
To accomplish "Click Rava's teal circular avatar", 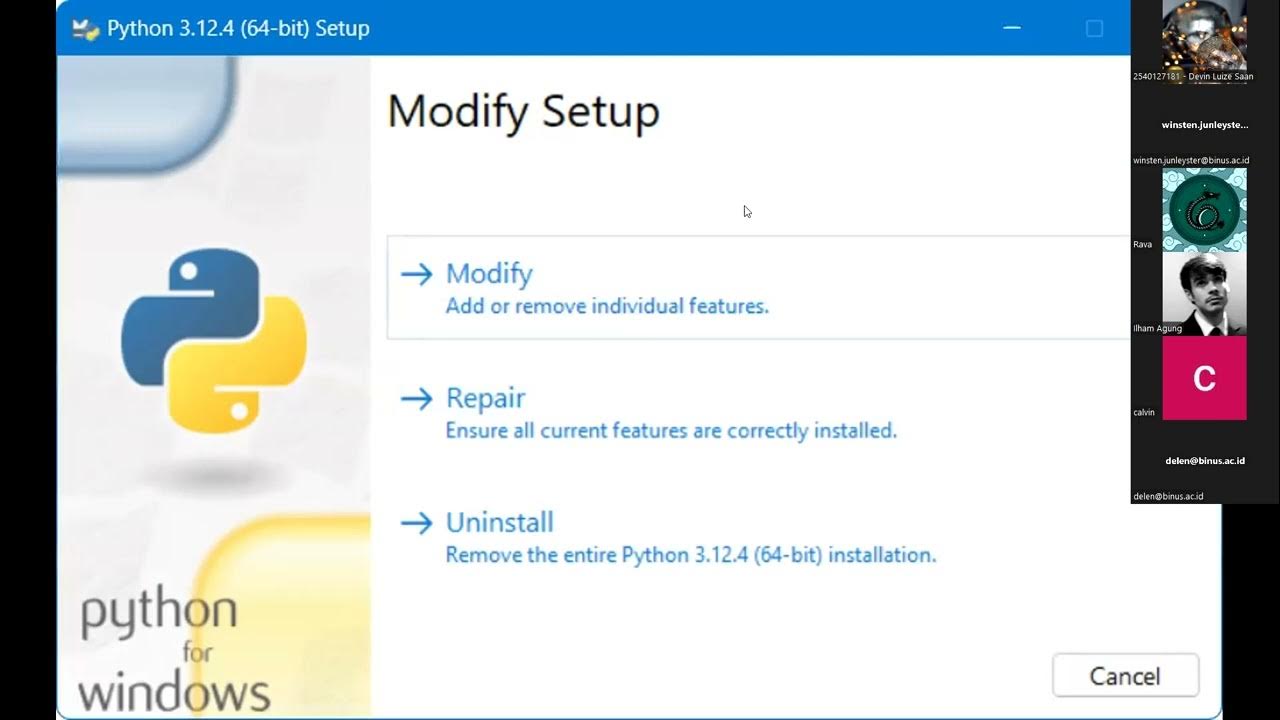I will [x=1204, y=210].
